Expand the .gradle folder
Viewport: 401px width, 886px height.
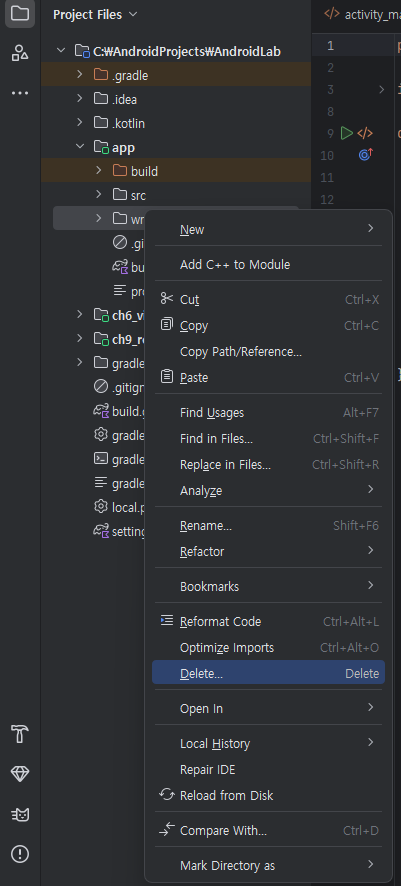click(x=79, y=75)
